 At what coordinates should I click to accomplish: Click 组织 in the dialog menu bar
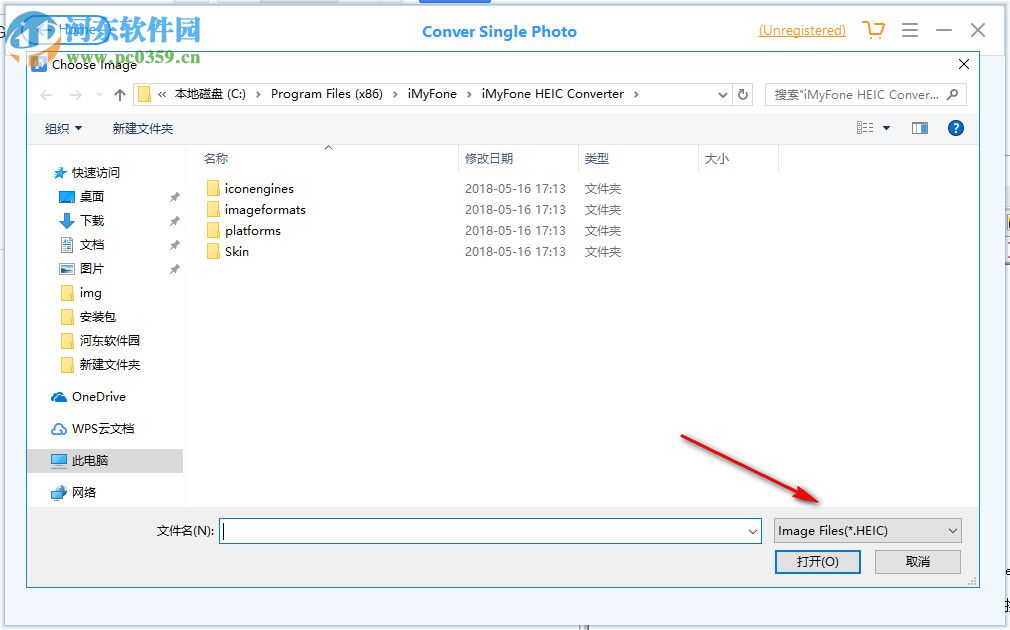pyautogui.click(x=60, y=128)
